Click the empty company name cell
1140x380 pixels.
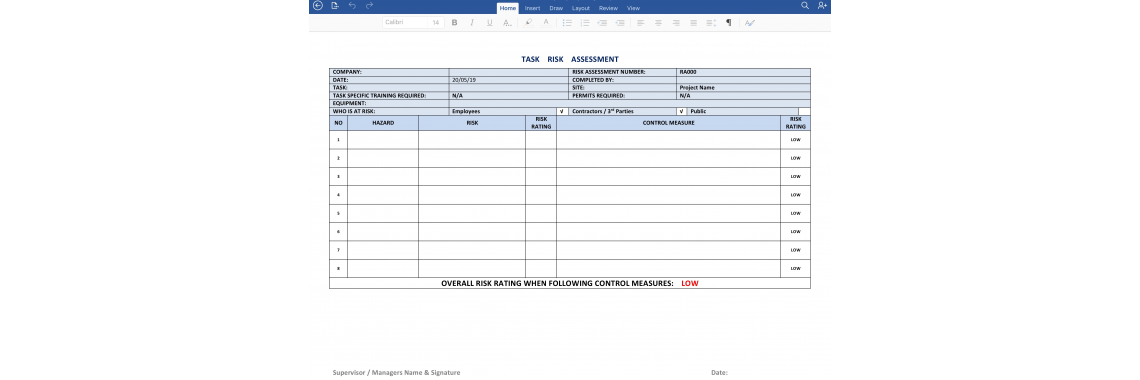pos(507,72)
